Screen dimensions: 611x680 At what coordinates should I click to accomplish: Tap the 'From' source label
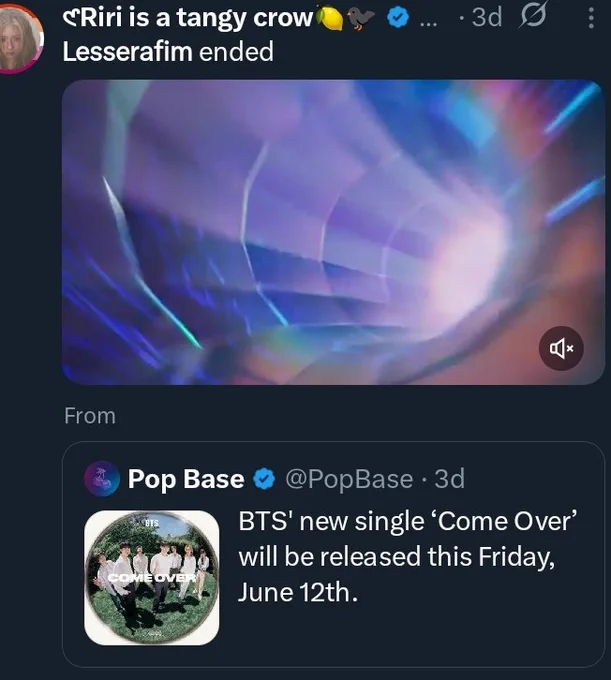90,415
